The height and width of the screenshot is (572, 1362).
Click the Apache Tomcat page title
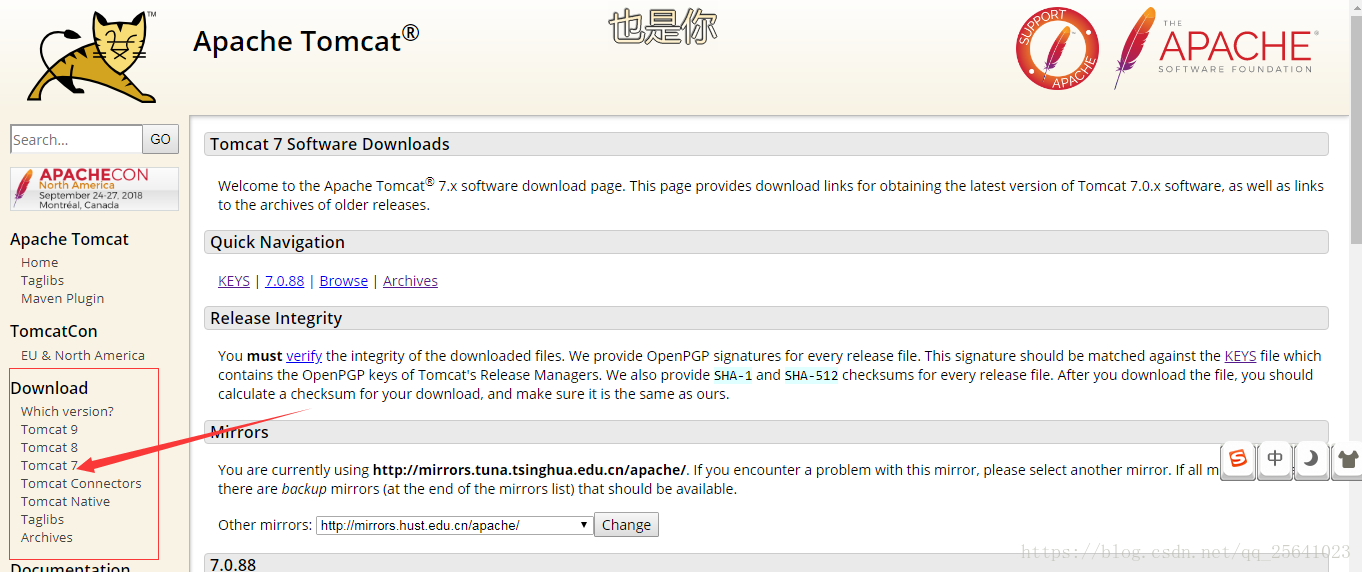(306, 40)
